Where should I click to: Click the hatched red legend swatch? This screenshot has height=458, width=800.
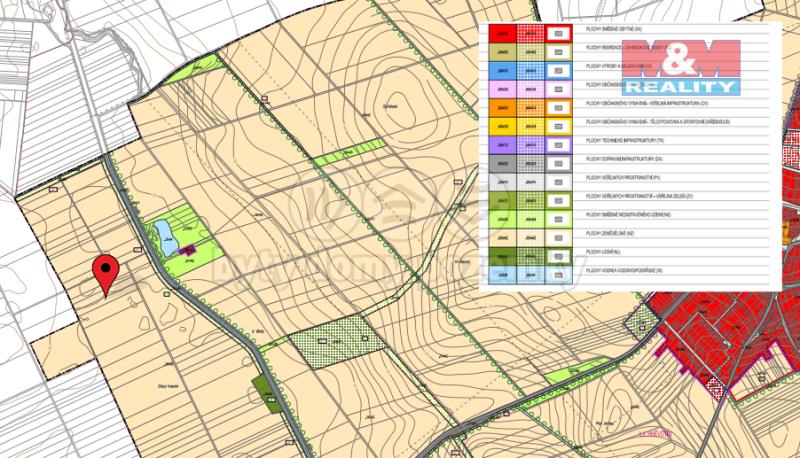pos(531,33)
